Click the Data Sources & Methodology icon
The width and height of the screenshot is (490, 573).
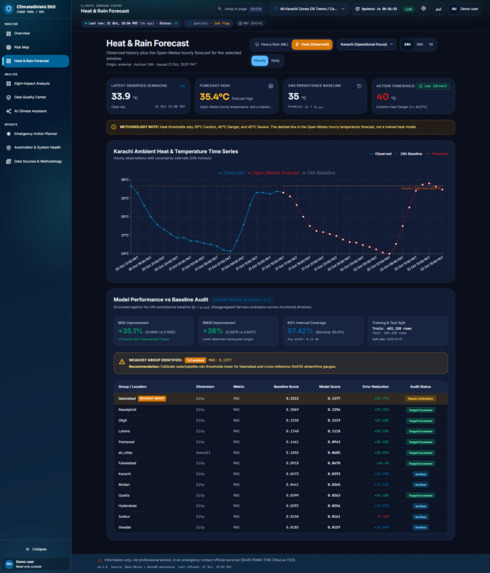pyautogui.click(x=8, y=161)
